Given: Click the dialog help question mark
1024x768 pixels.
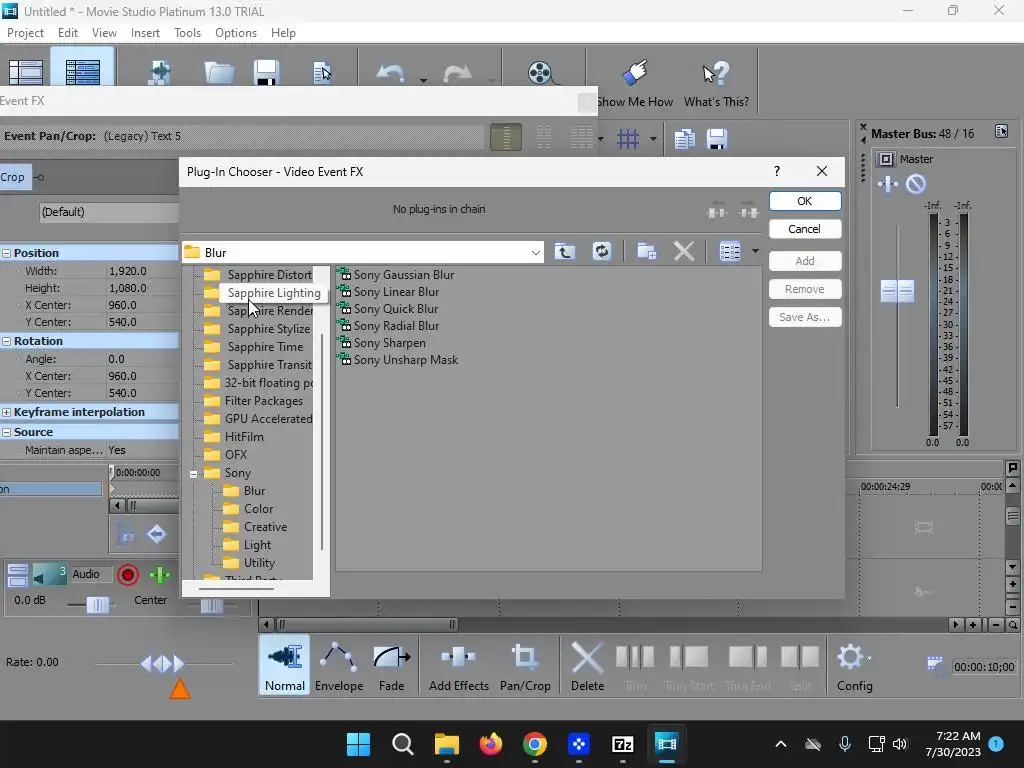Looking at the screenshot, I should click(x=776, y=171).
